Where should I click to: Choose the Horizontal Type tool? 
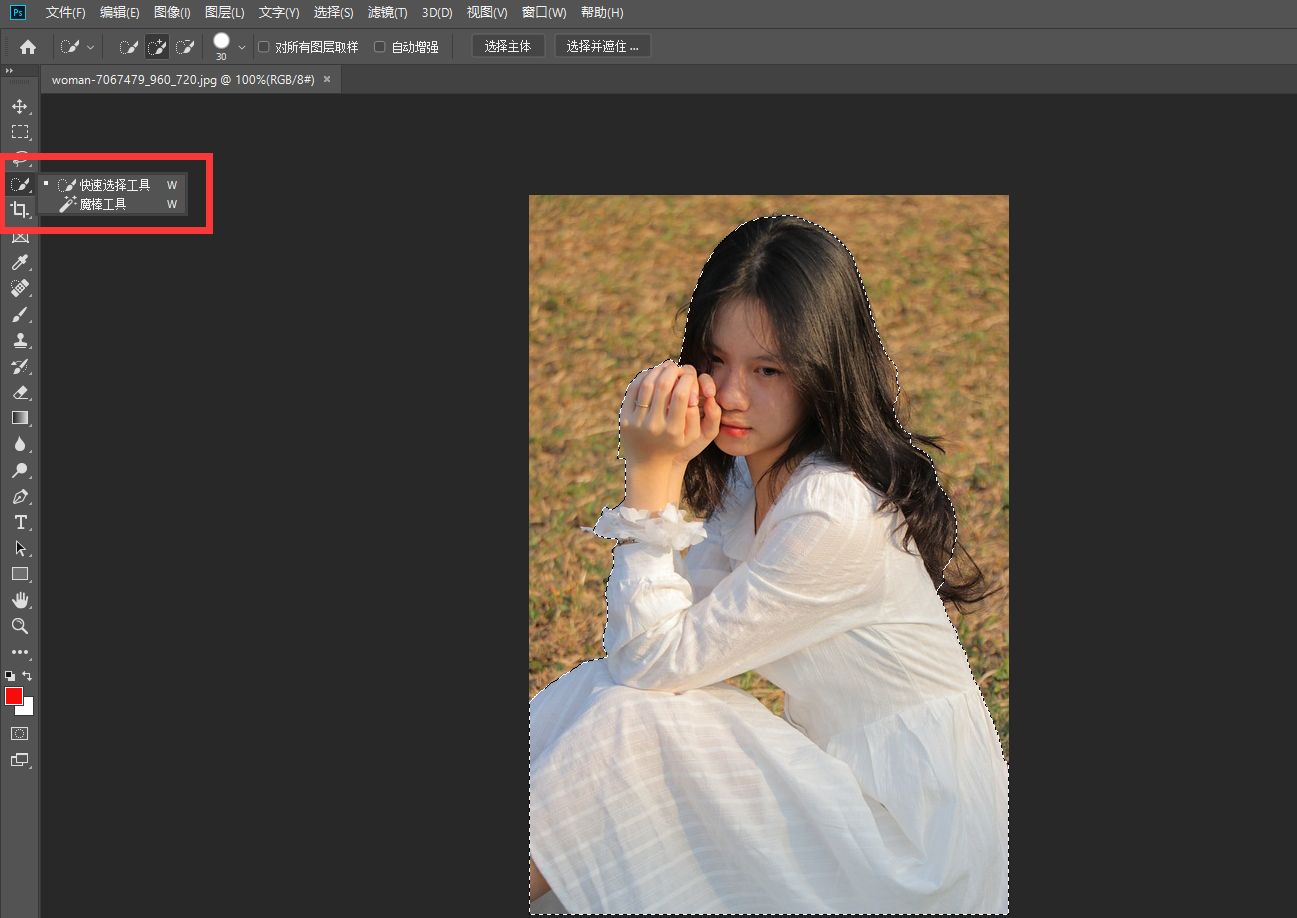pyautogui.click(x=19, y=522)
